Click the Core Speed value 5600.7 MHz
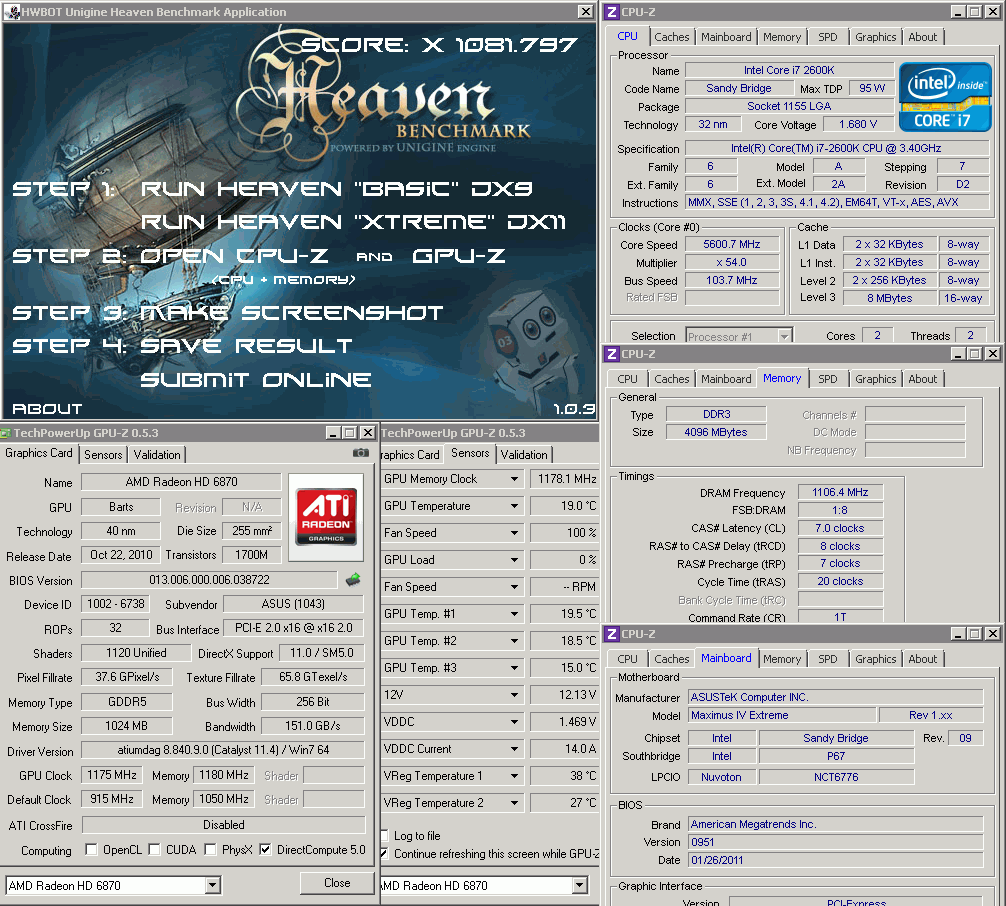 tap(731, 244)
